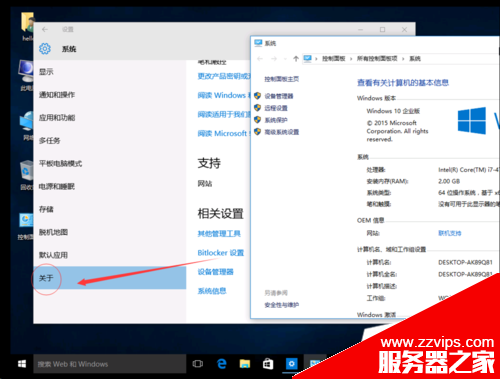Select 多任务 in sidebar
This screenshot has width=500, height=379.
(50, 141)
